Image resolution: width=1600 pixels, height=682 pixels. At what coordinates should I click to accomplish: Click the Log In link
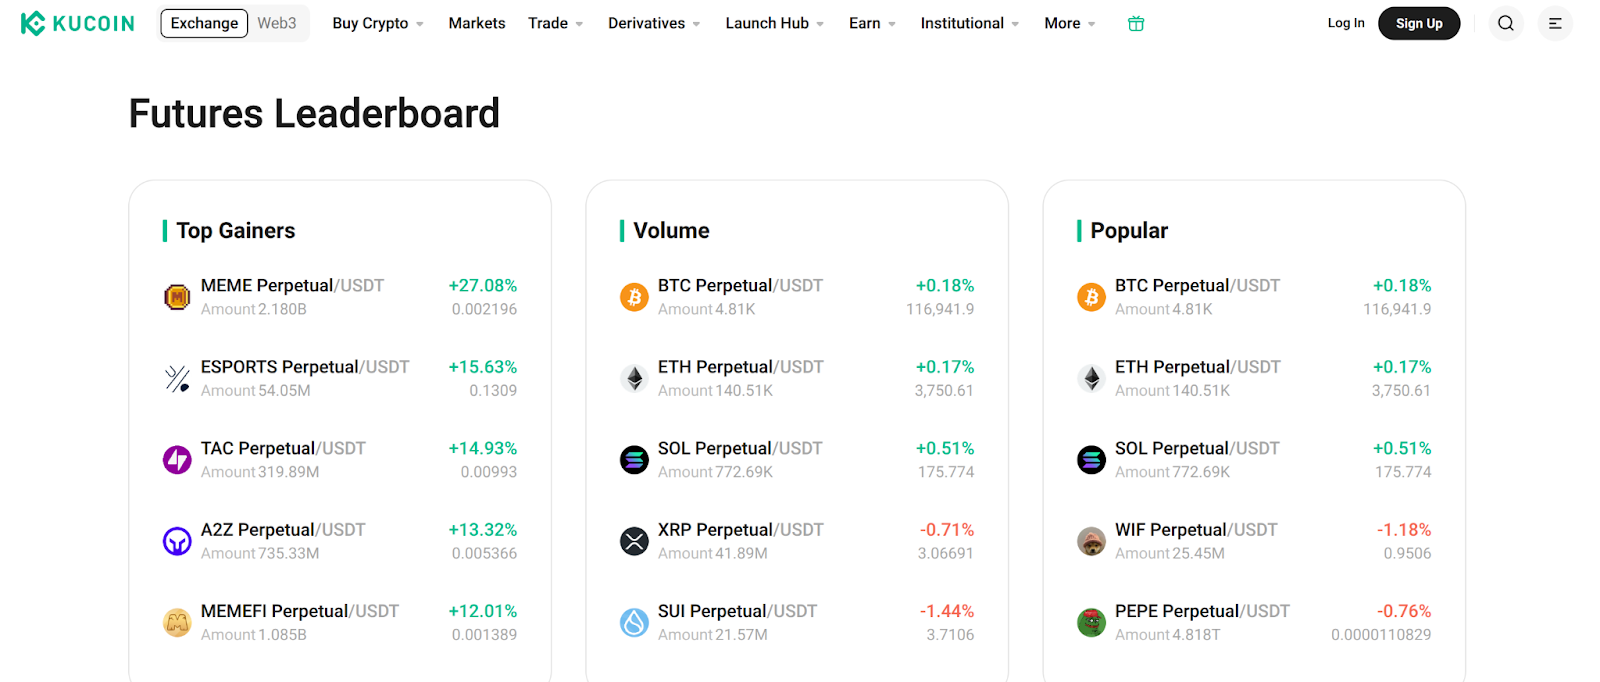(x=1345, y=22)
